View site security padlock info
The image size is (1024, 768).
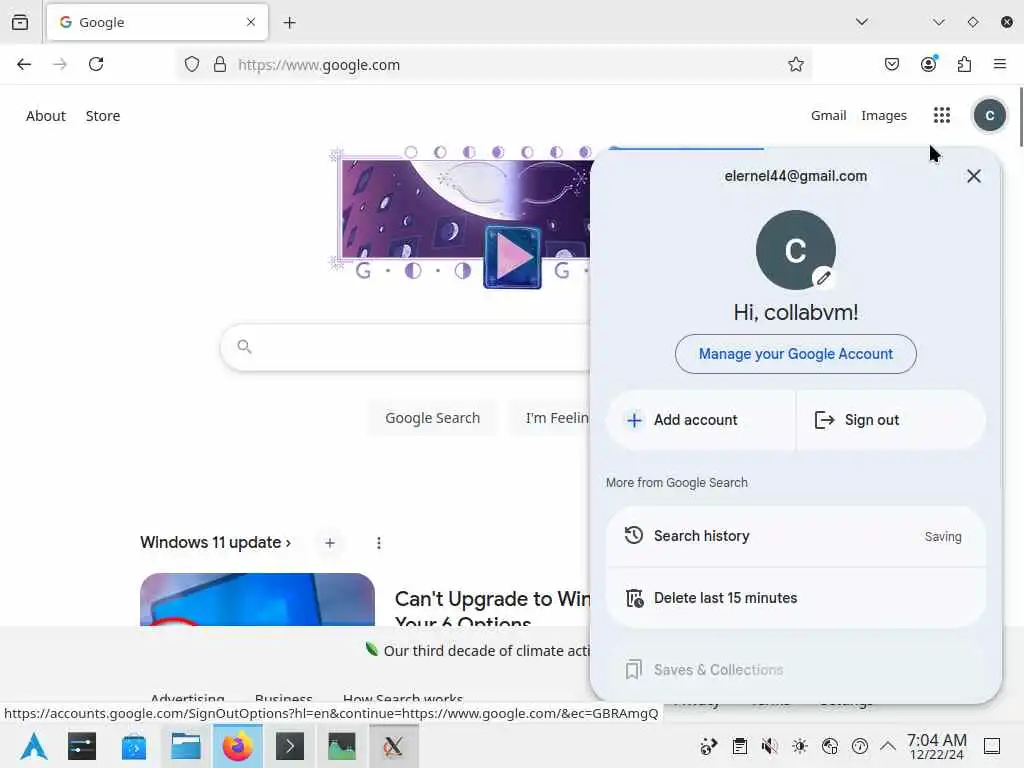(x=220, y=64)
